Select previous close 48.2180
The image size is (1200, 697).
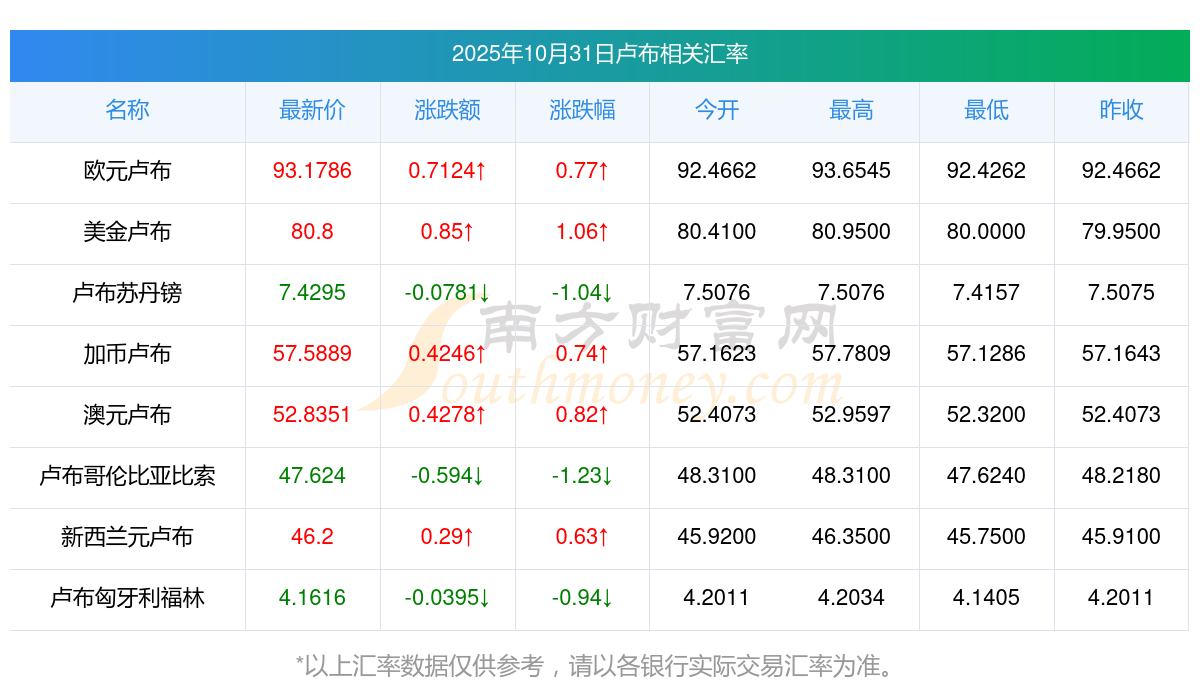click(1121, 476)
